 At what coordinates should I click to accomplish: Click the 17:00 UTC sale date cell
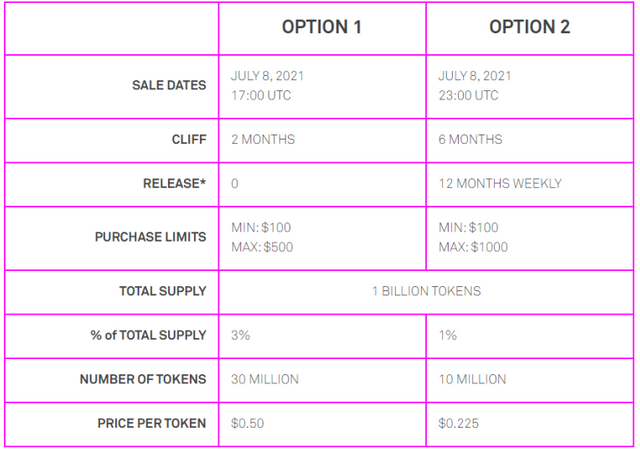pos(322,87)
